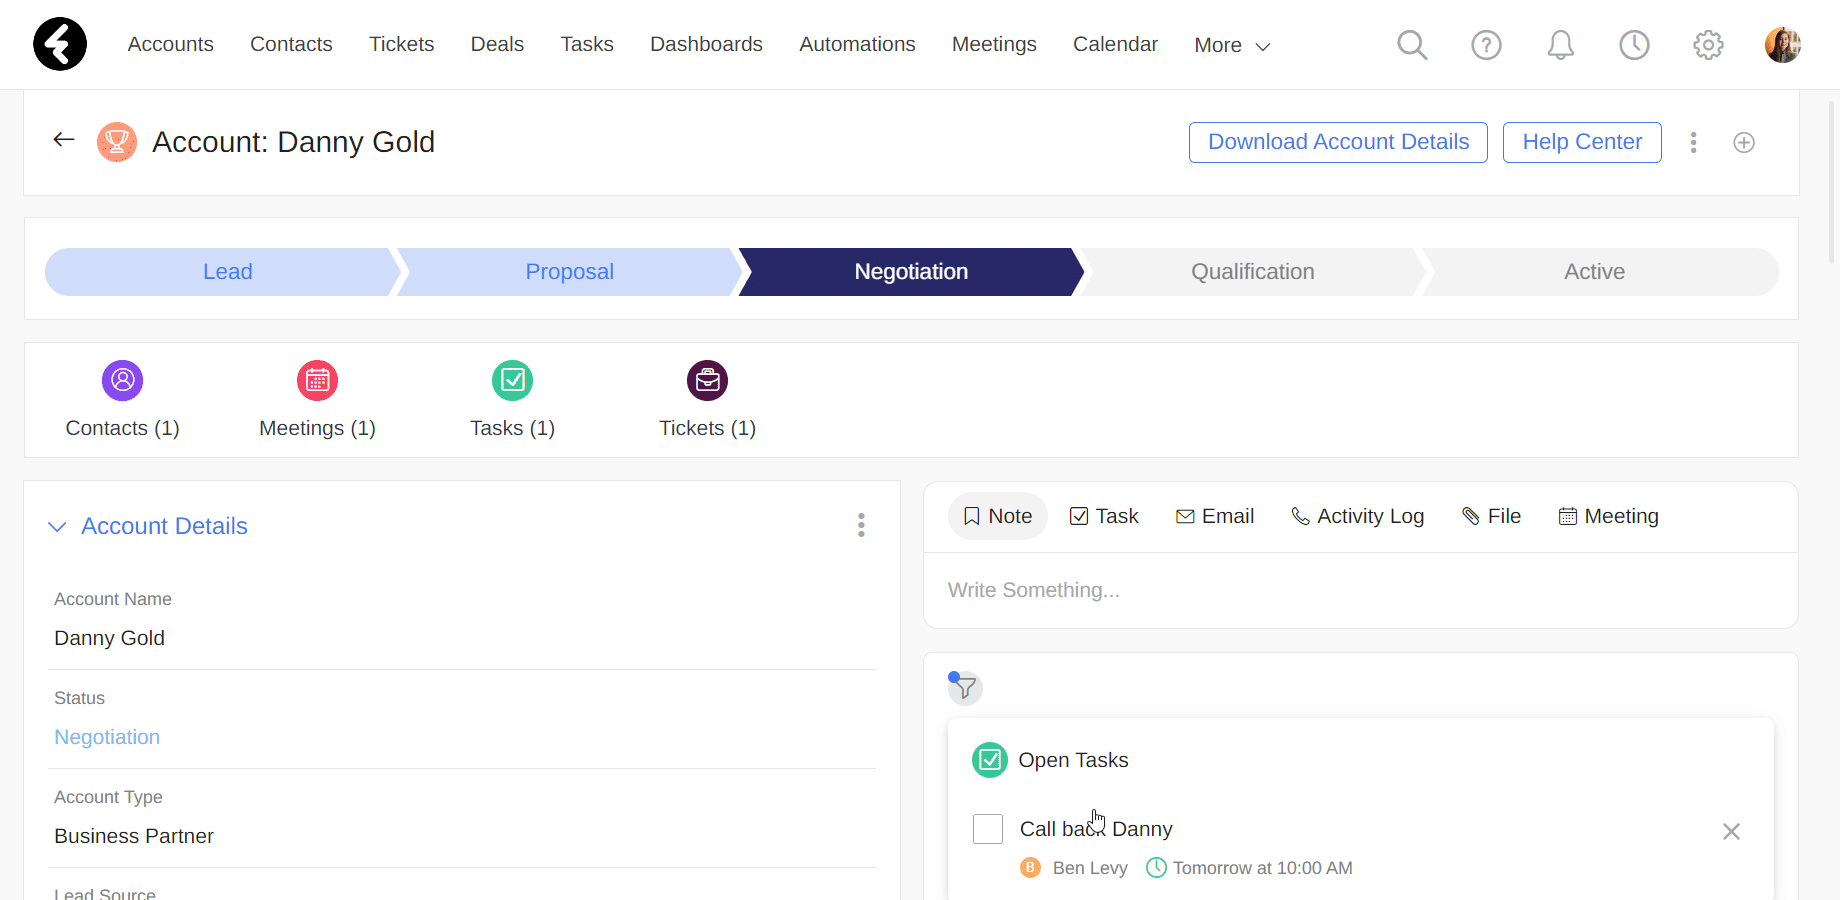Click Ben Levy's orange avatar badge

1030,867
